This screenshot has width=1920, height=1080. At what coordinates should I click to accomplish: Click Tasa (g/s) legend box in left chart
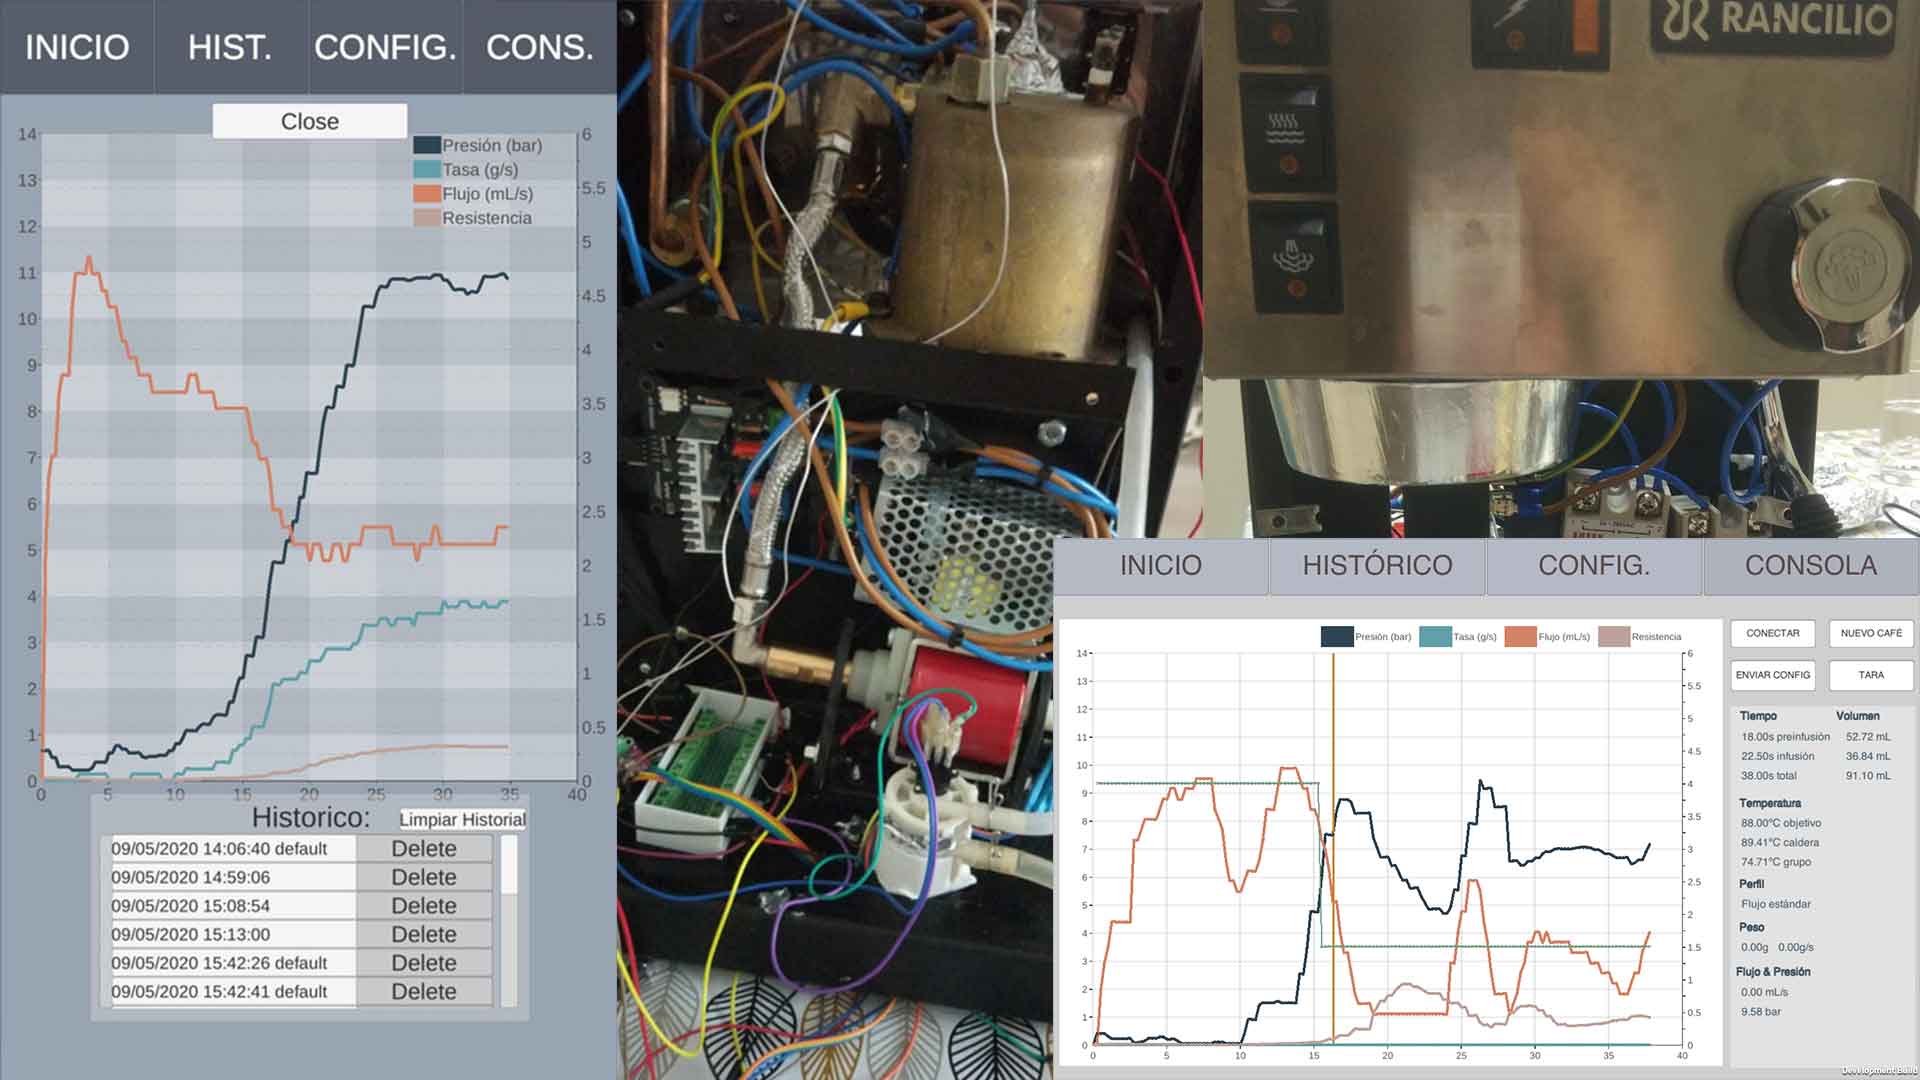pos(427,170)
